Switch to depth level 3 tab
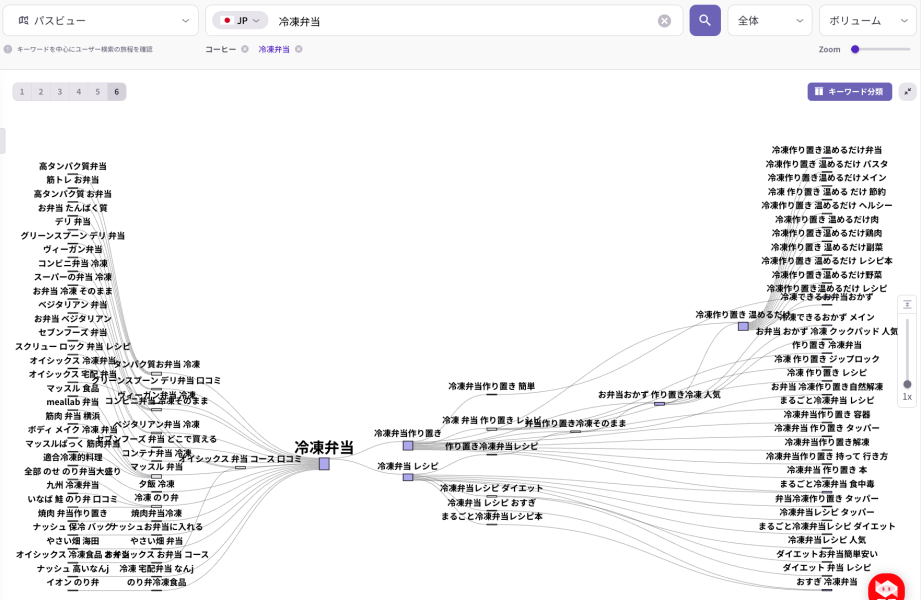The width and height of the screenshot is (921, 600). click(x=60, y=92)
